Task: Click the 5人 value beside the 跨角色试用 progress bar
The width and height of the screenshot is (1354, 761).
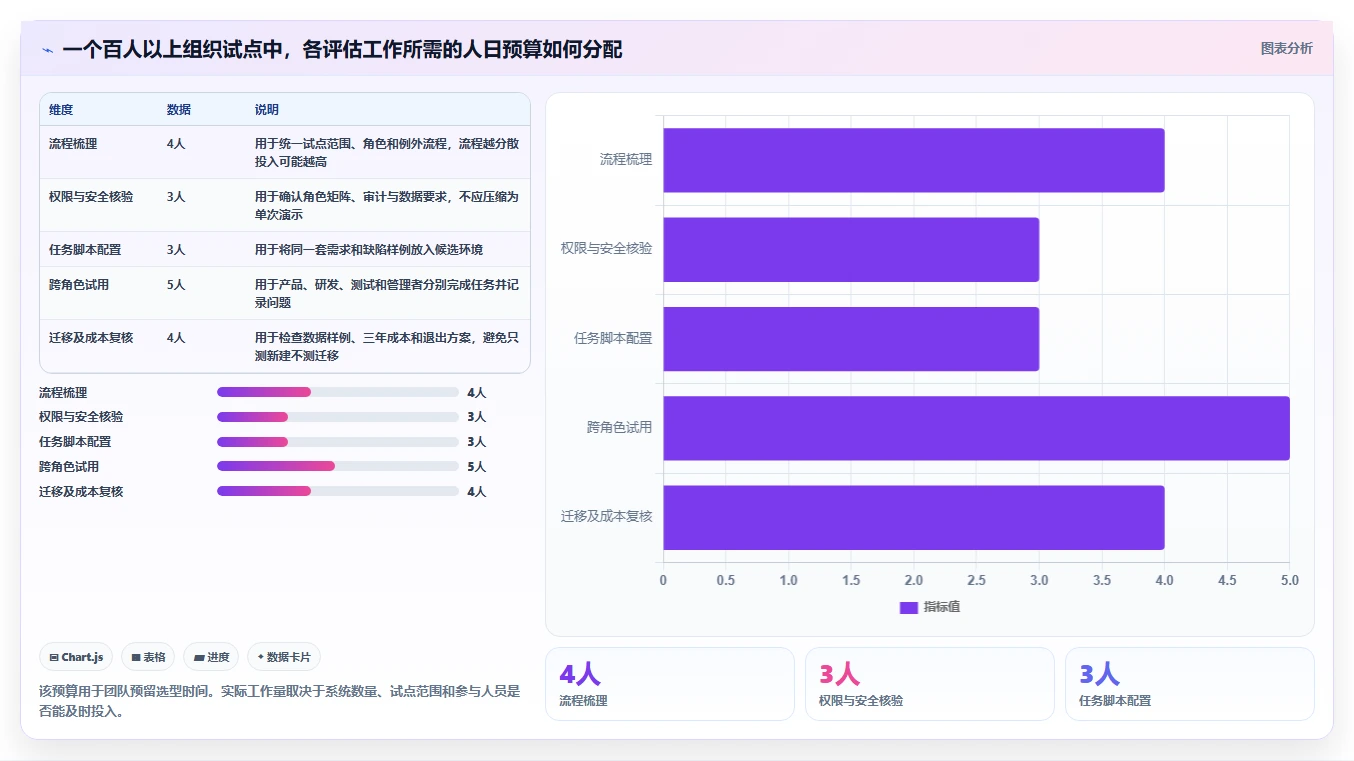Action: coord(476,467)
